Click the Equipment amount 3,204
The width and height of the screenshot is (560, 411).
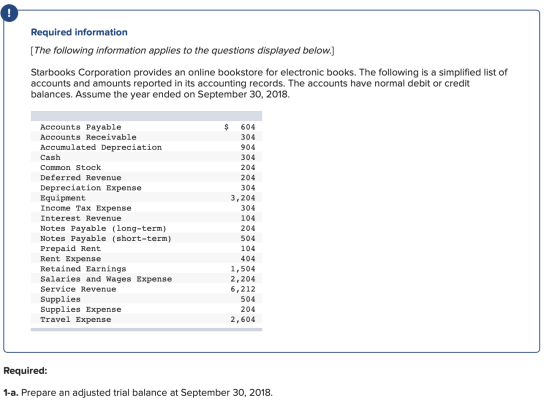(x=242, y=198)
